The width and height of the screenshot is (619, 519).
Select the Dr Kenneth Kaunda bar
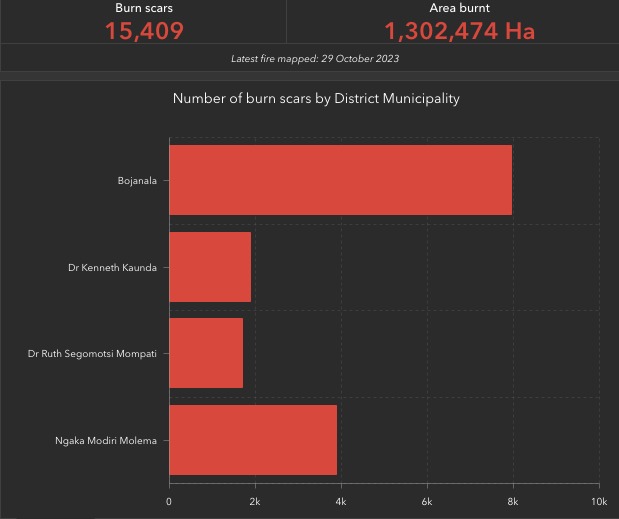pyautogui.click(x=210, y=267)
